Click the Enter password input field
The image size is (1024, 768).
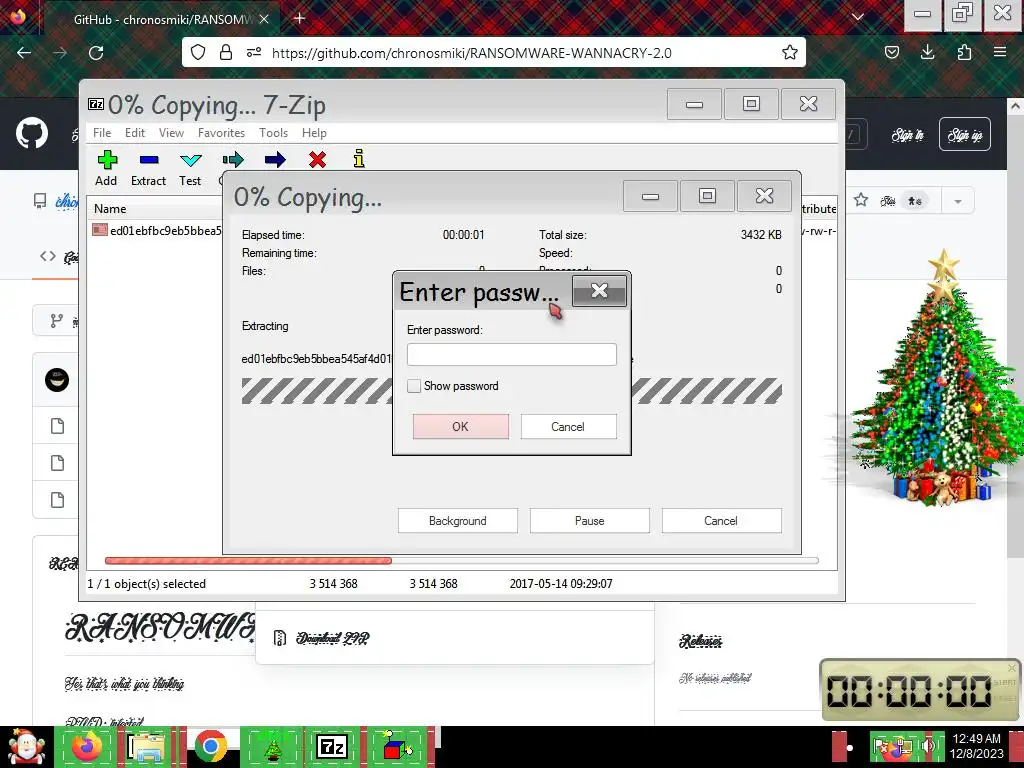pos(511,355)
